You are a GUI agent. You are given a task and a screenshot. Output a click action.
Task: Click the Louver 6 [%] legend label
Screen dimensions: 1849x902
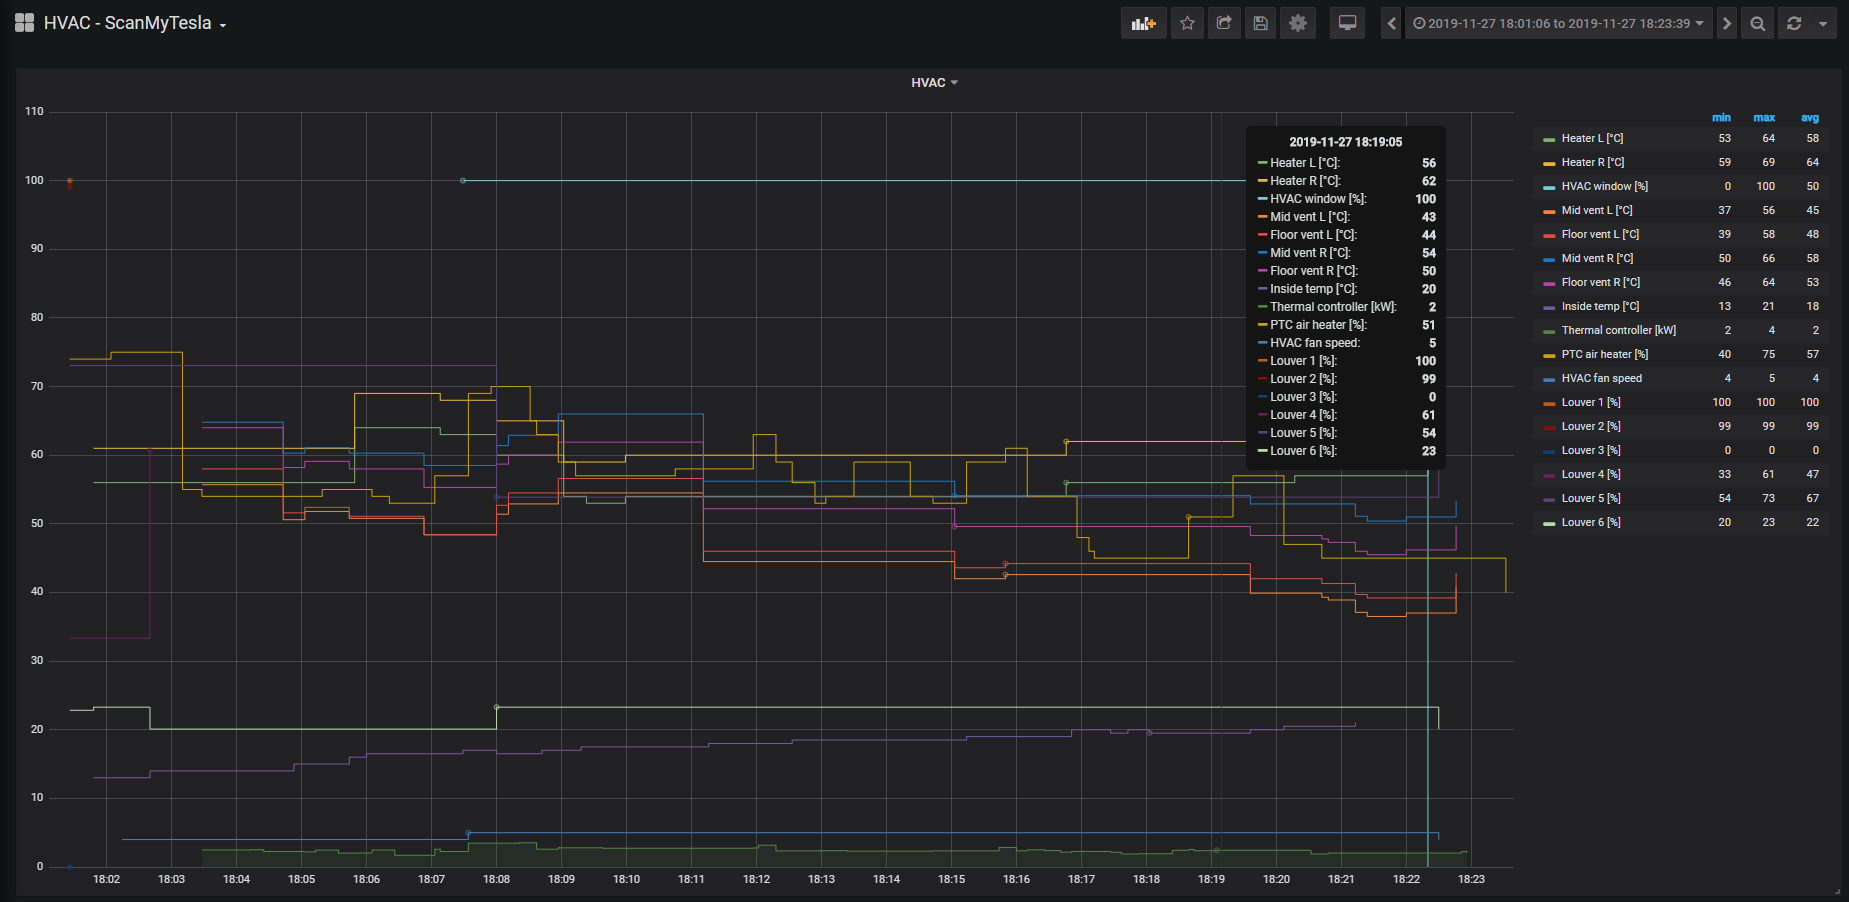click(x=1591, y=522)
